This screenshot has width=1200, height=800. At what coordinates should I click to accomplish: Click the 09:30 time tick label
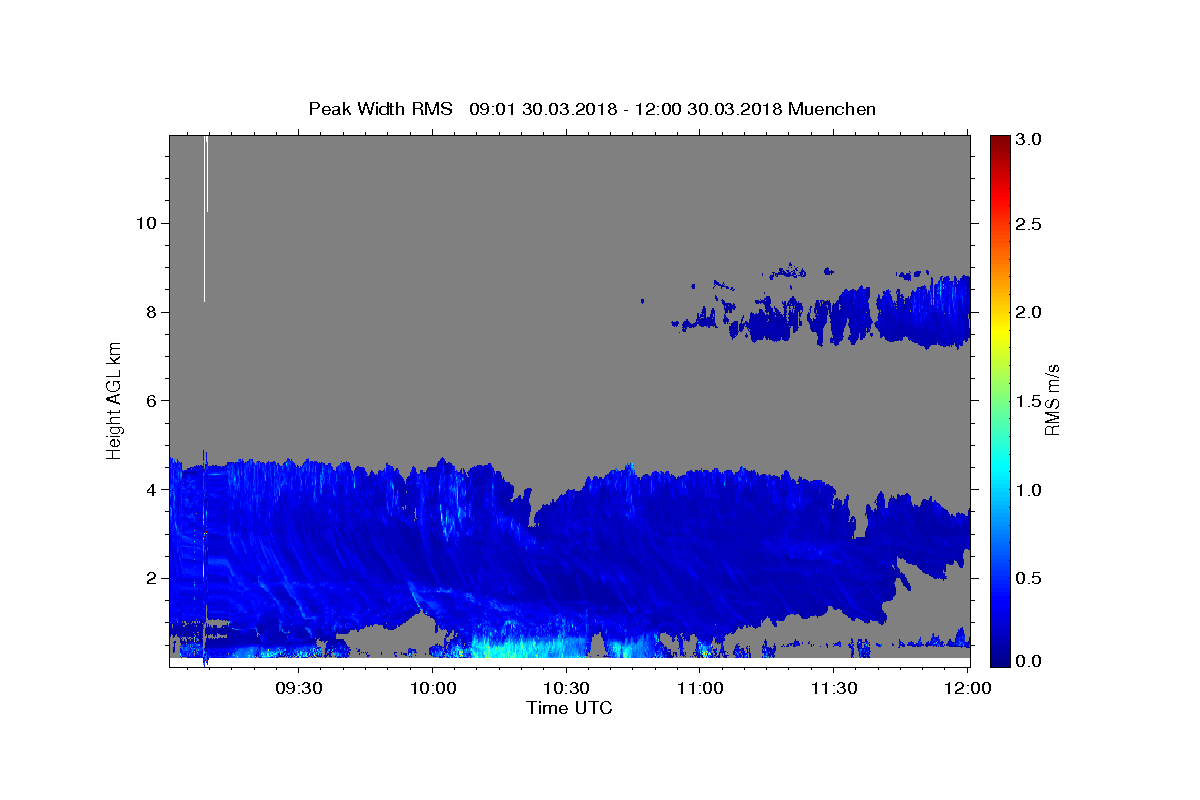(x=298, y=688)
